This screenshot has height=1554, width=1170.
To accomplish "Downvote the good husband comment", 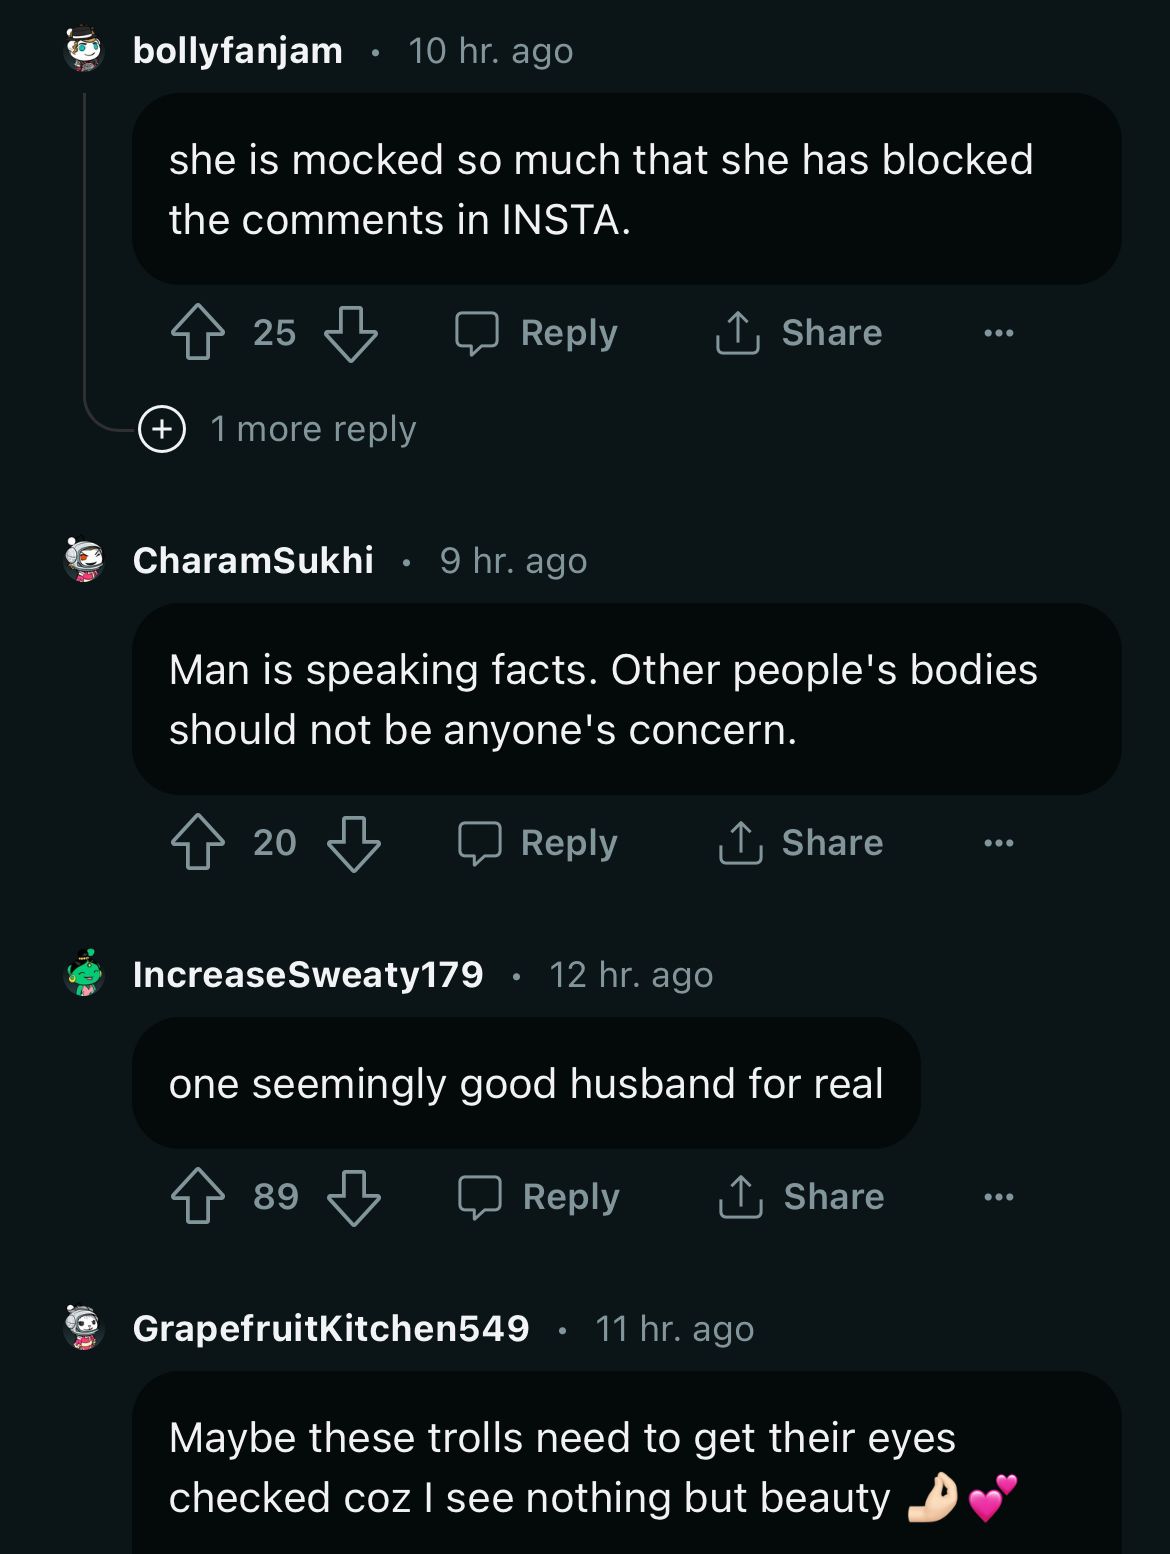I will pyautogui.click(x=354, y=1196).
